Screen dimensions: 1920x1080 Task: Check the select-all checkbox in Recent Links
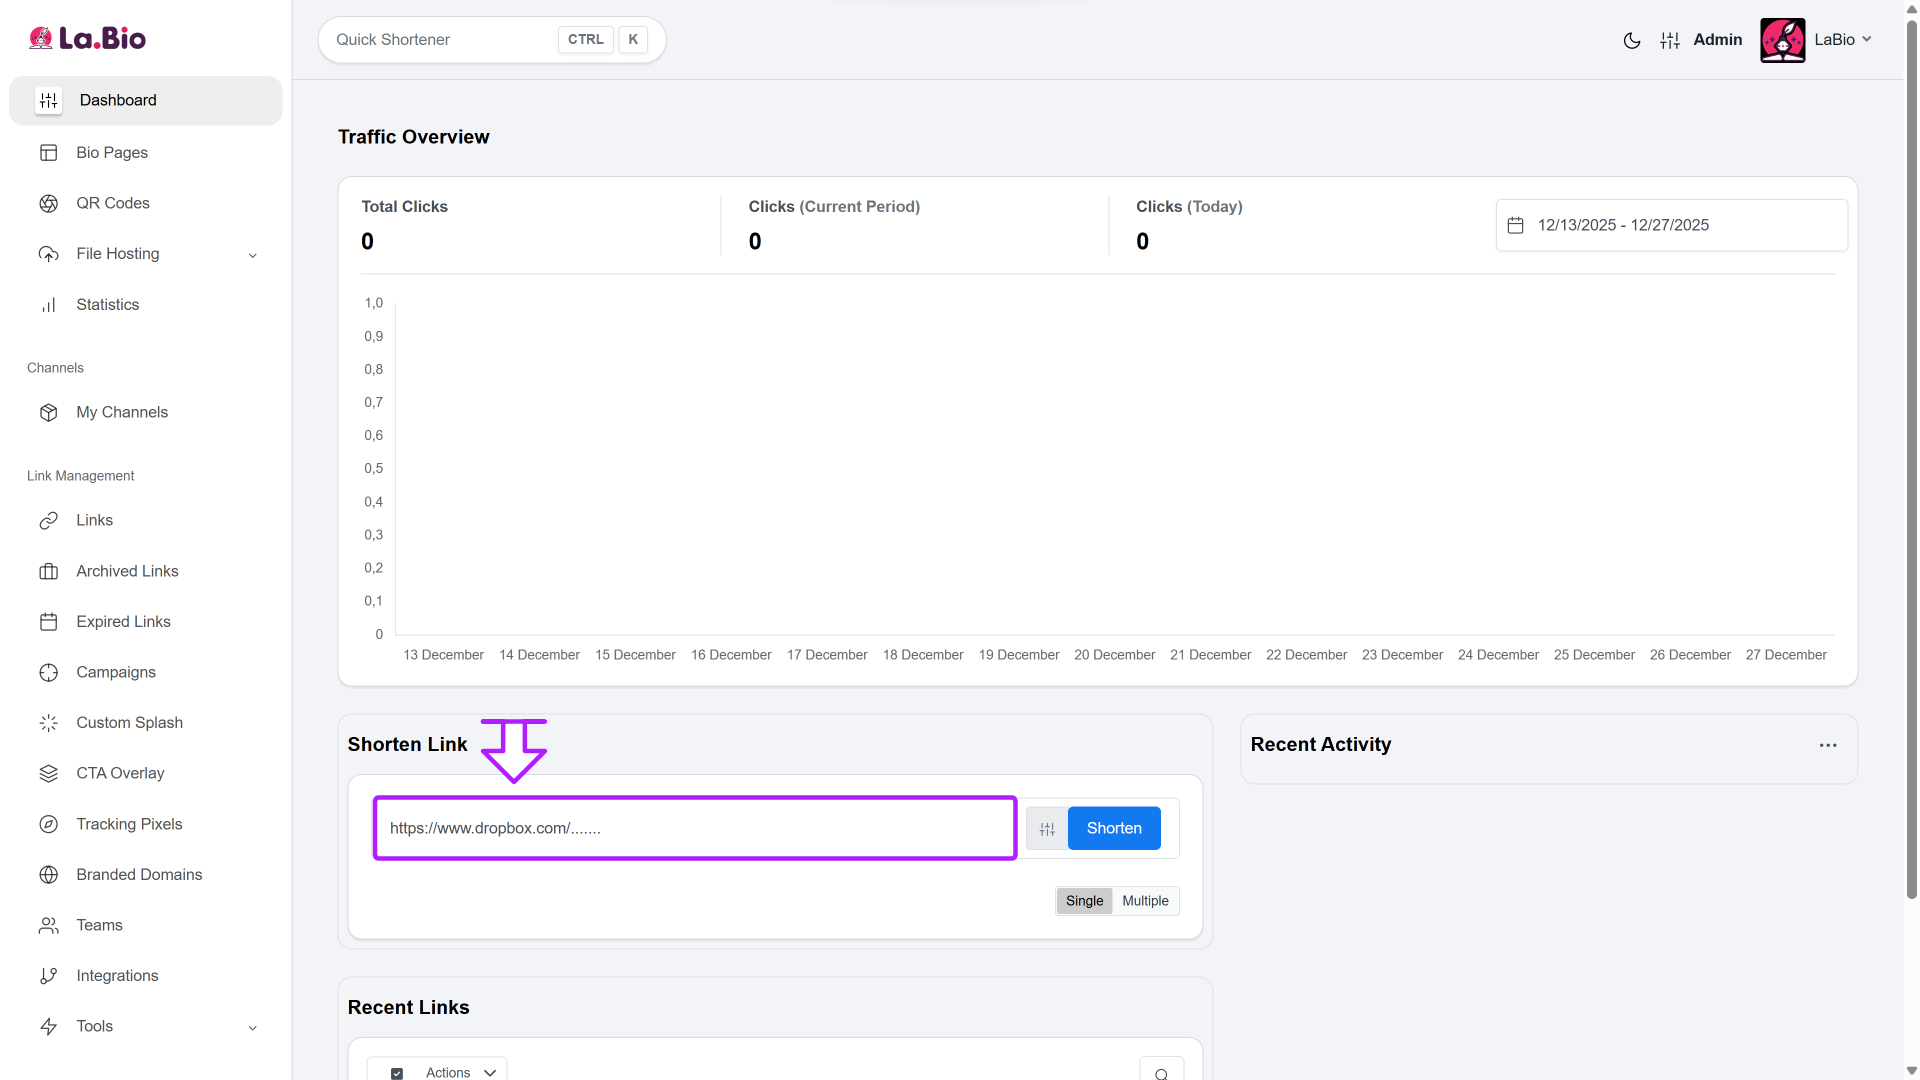tap(397, 1073)
